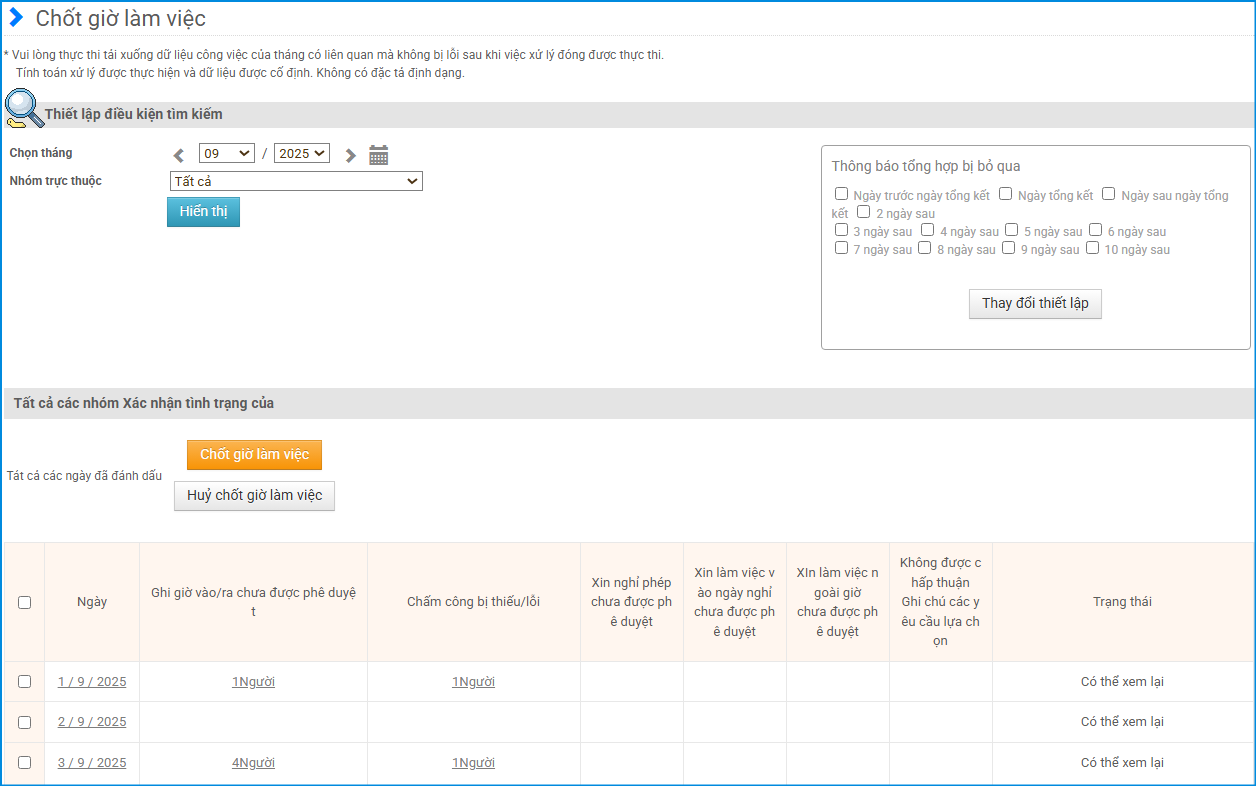Click the next month arrow icon
The image size is (1256, 786).
350,155
